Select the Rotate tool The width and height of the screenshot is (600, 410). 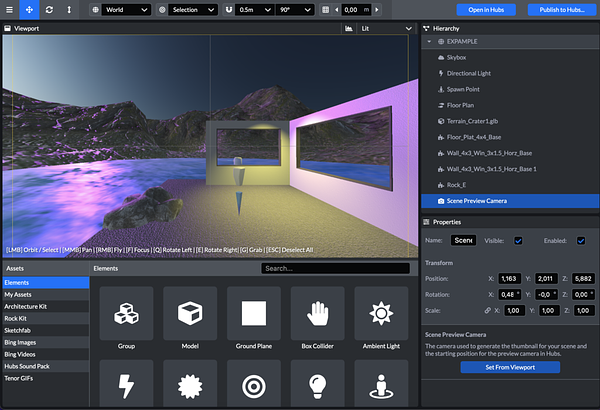49,9
